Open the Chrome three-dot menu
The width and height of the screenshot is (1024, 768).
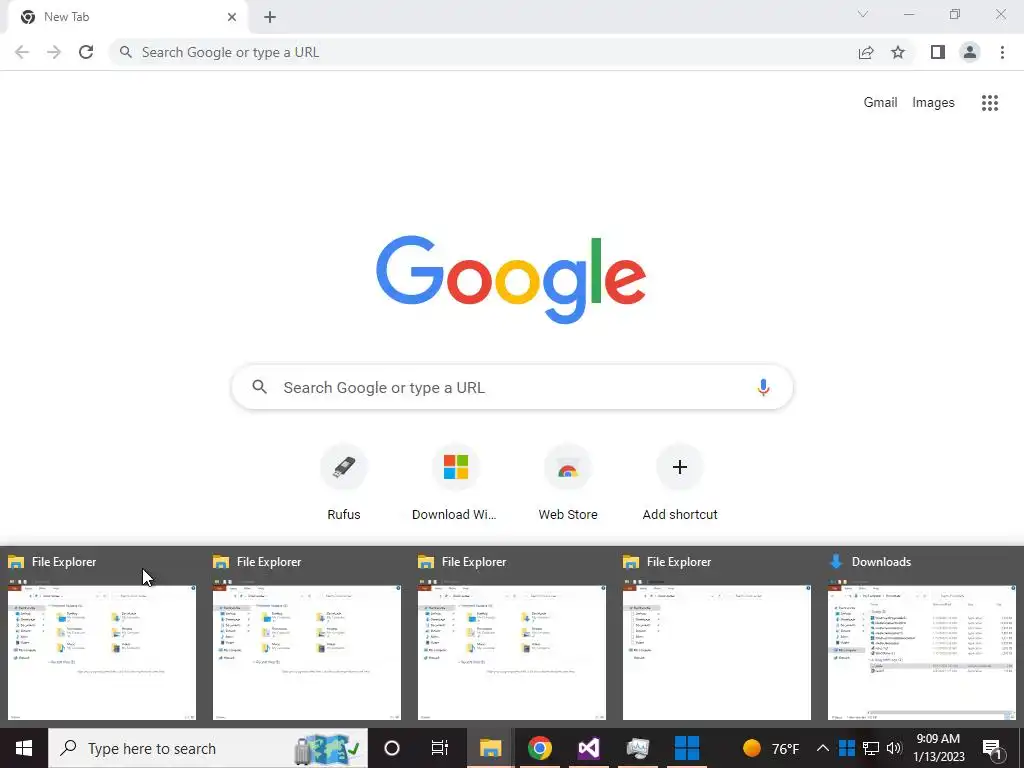1002,52
